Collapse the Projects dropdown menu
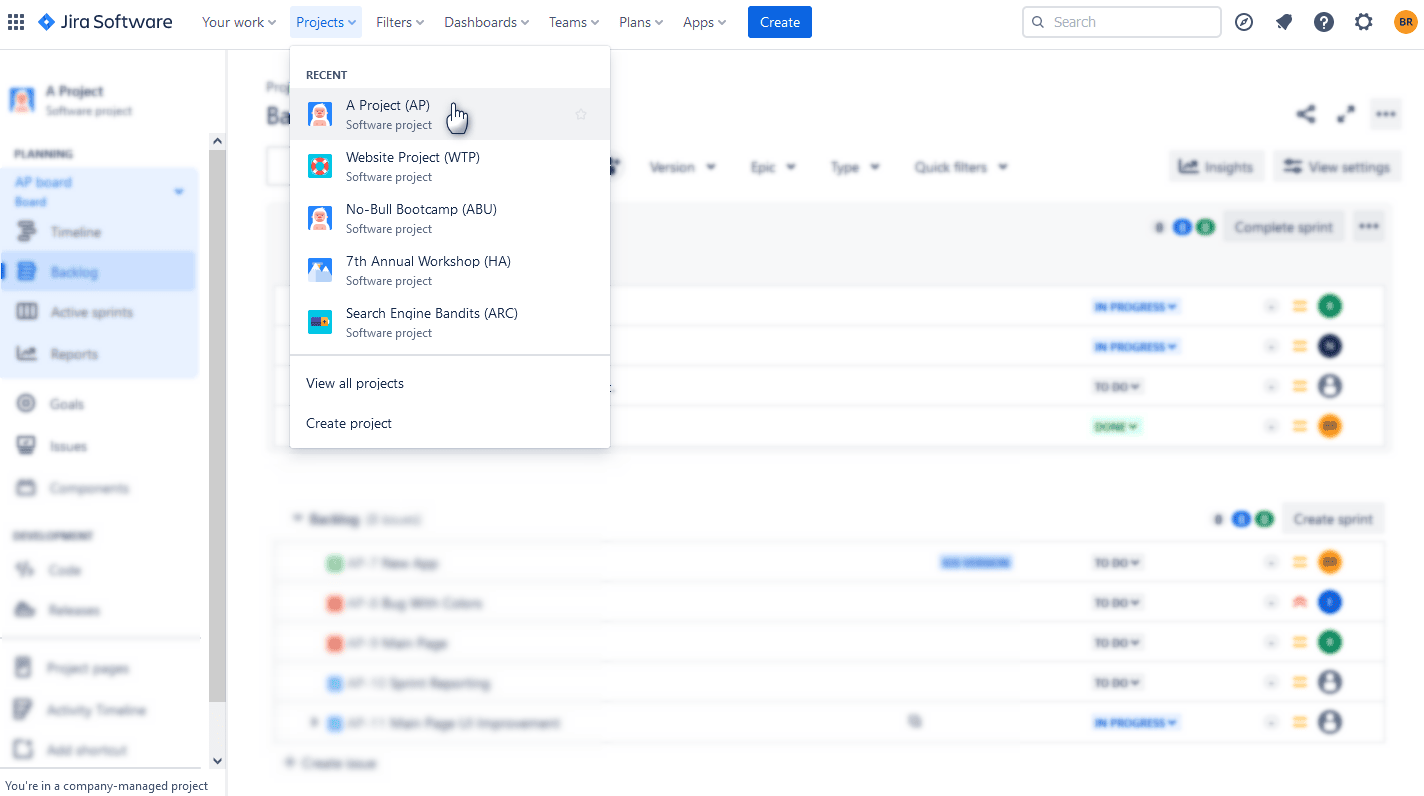This screenshot has width=1424, height=796. pos(327,22)
